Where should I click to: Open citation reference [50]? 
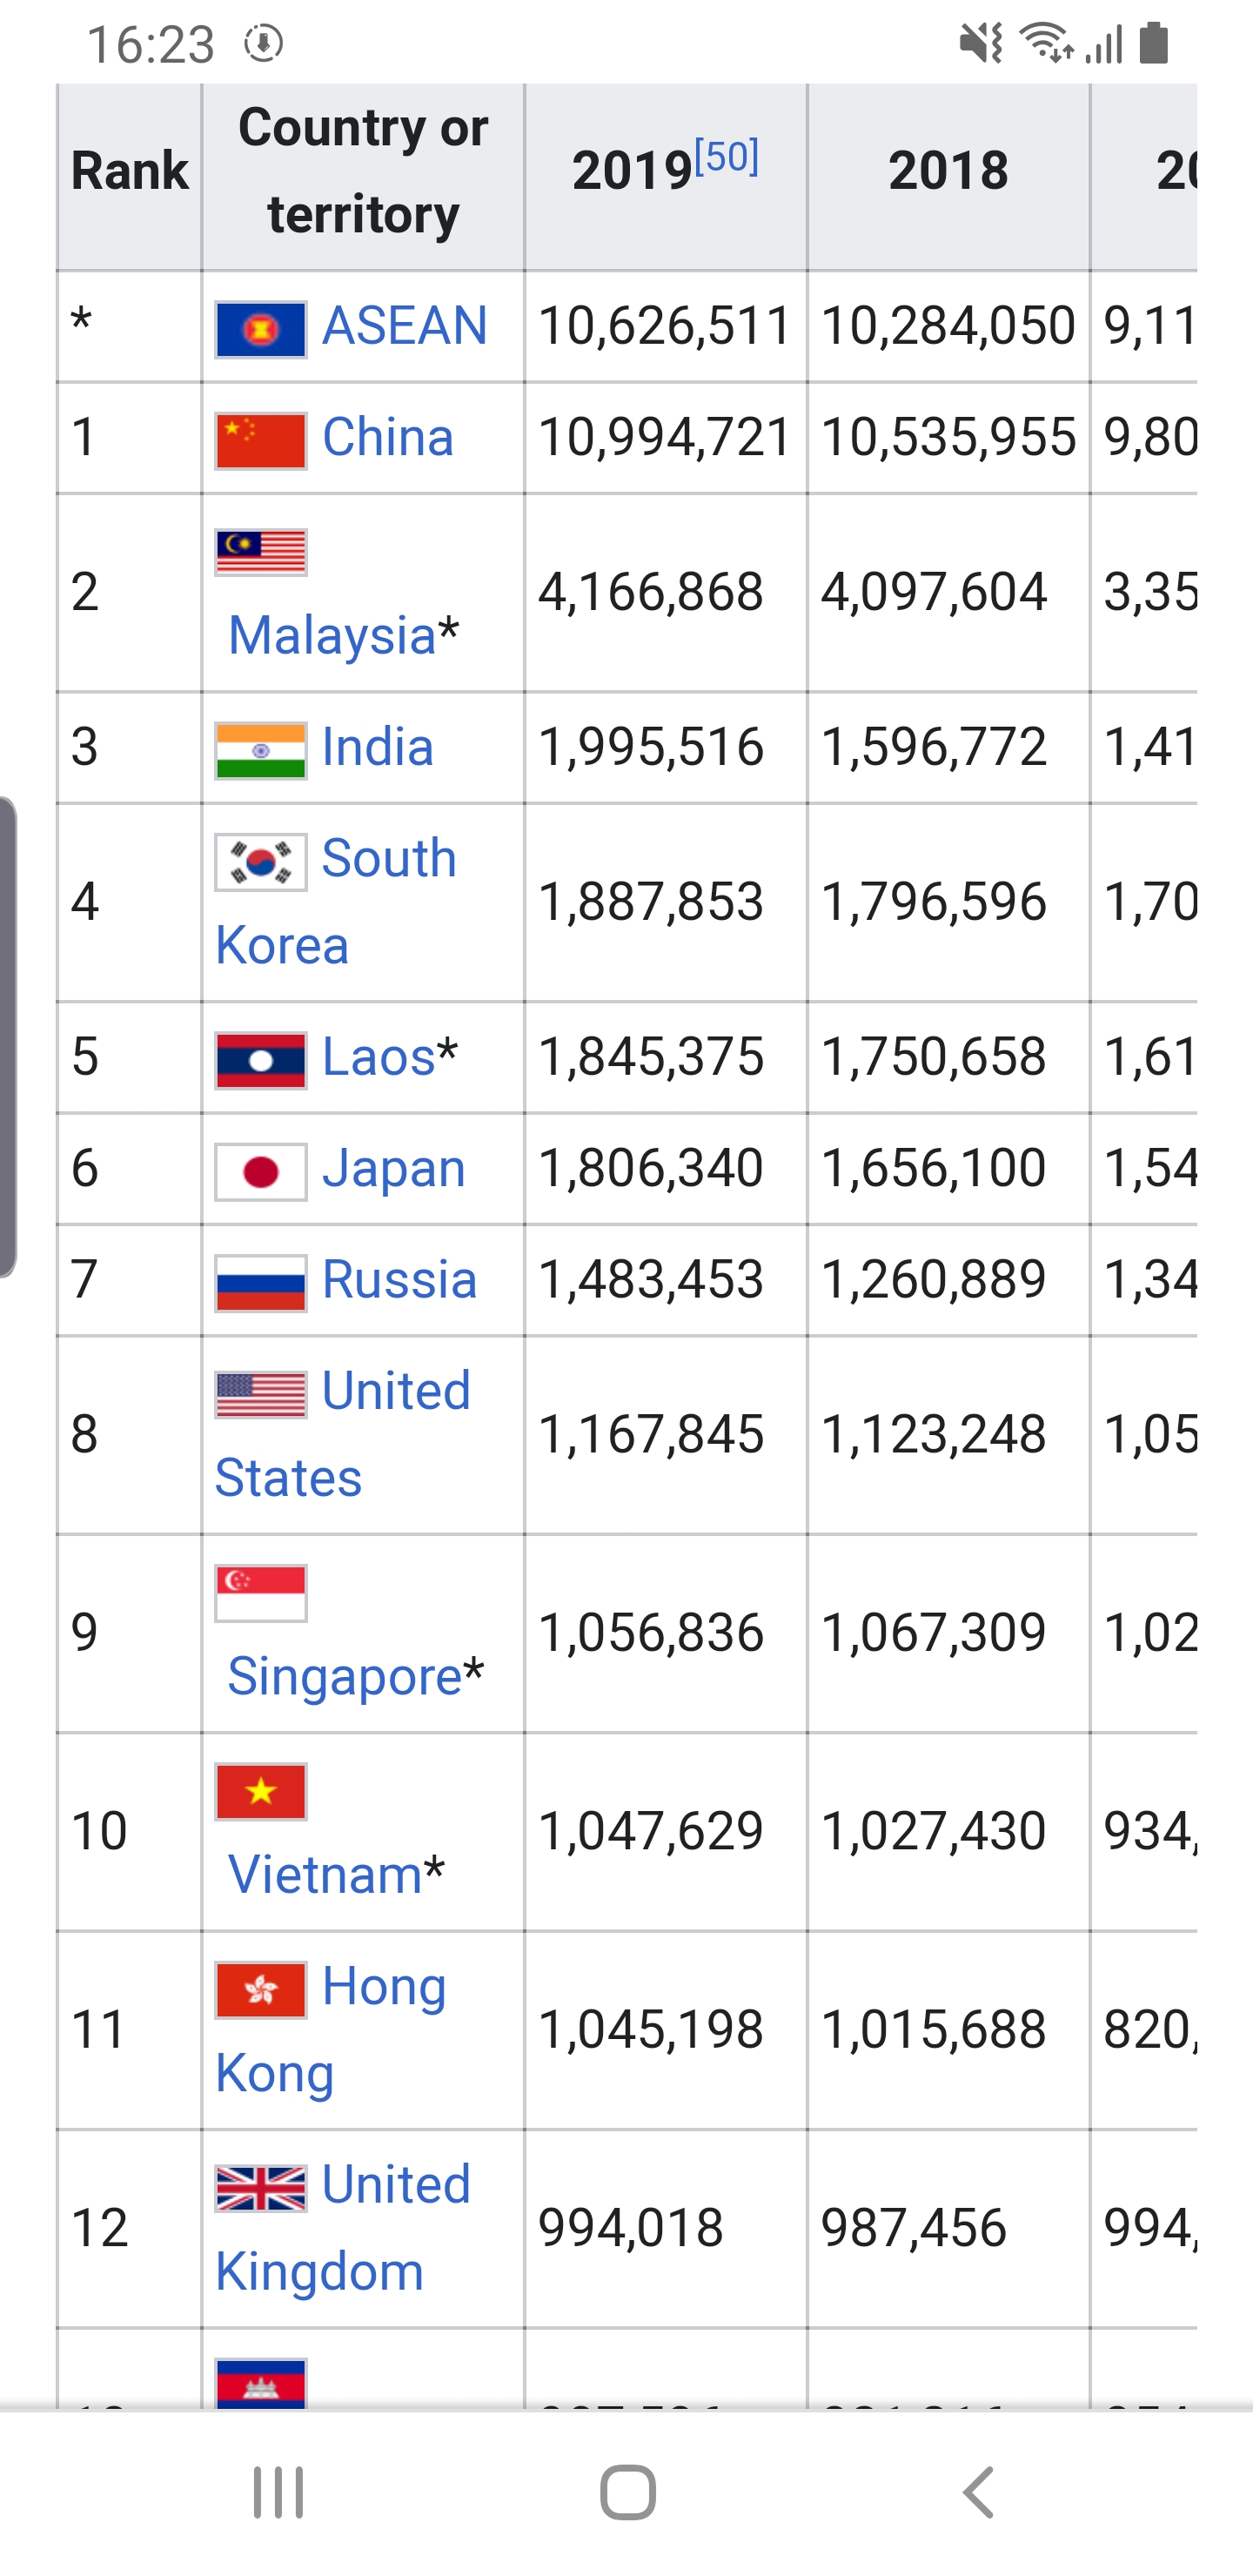point(726,157)
